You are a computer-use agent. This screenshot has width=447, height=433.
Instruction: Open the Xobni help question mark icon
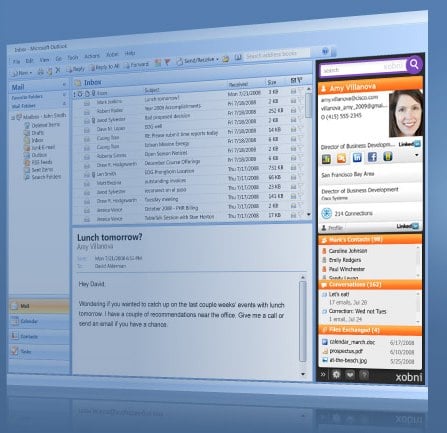point(364,375)
